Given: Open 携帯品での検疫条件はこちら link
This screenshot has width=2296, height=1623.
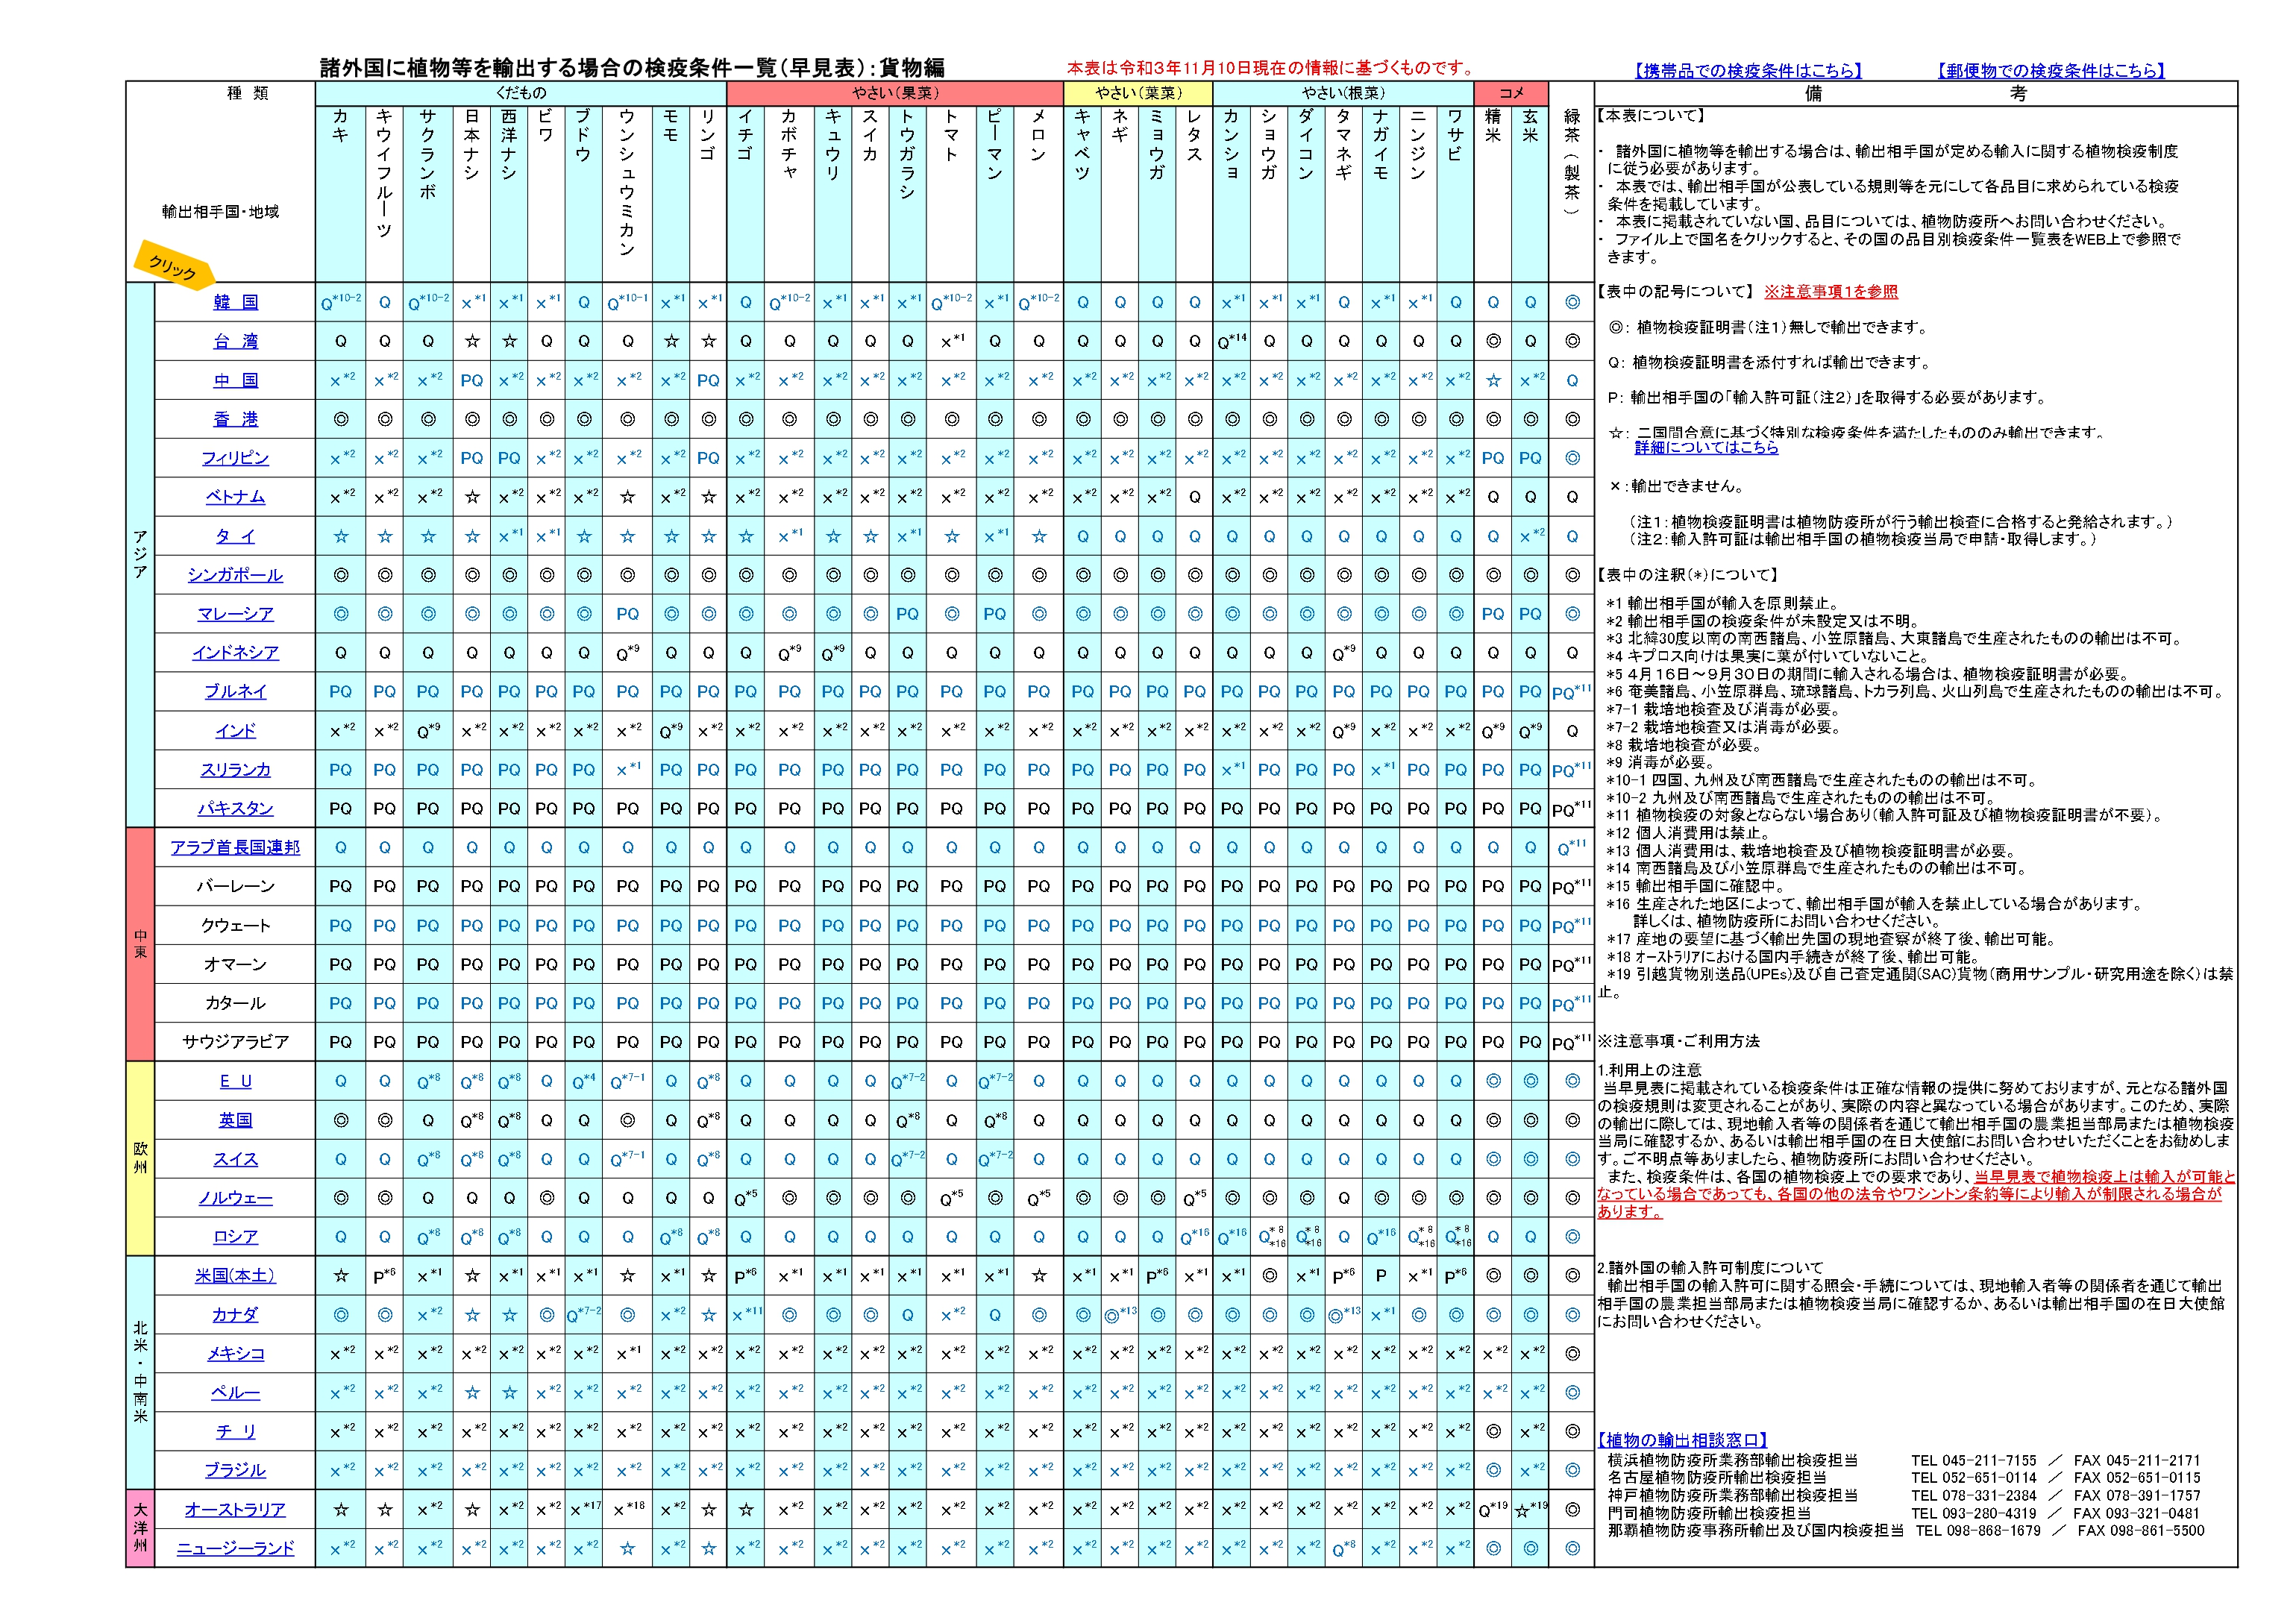Looking at the screenshot, I should pyautogui.click(x=1749, y=71).
